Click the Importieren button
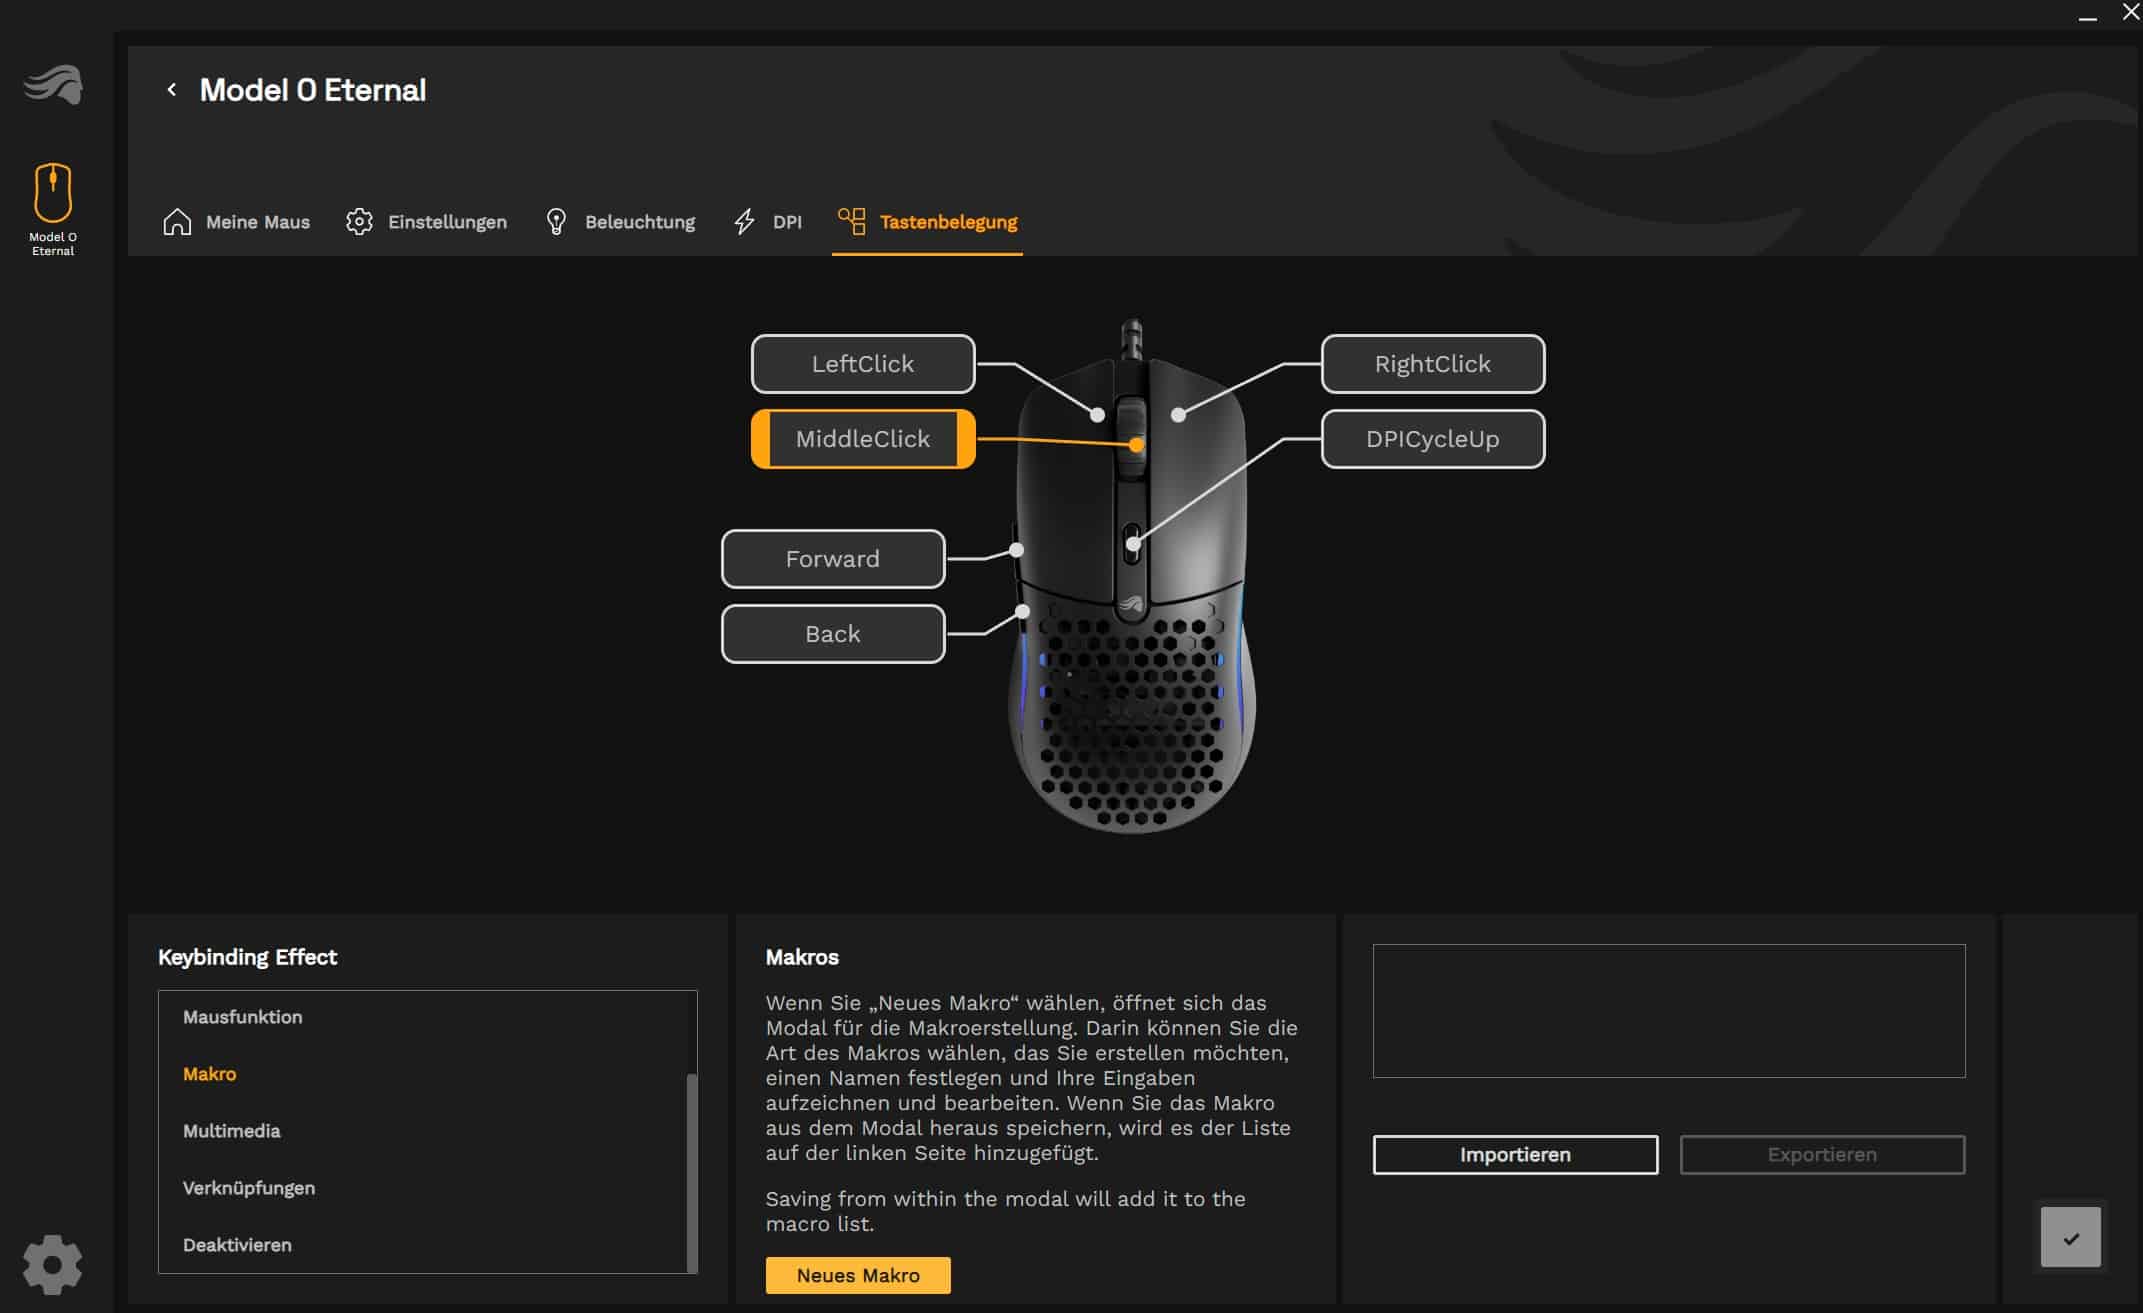 click(x=1514, y=1155)
